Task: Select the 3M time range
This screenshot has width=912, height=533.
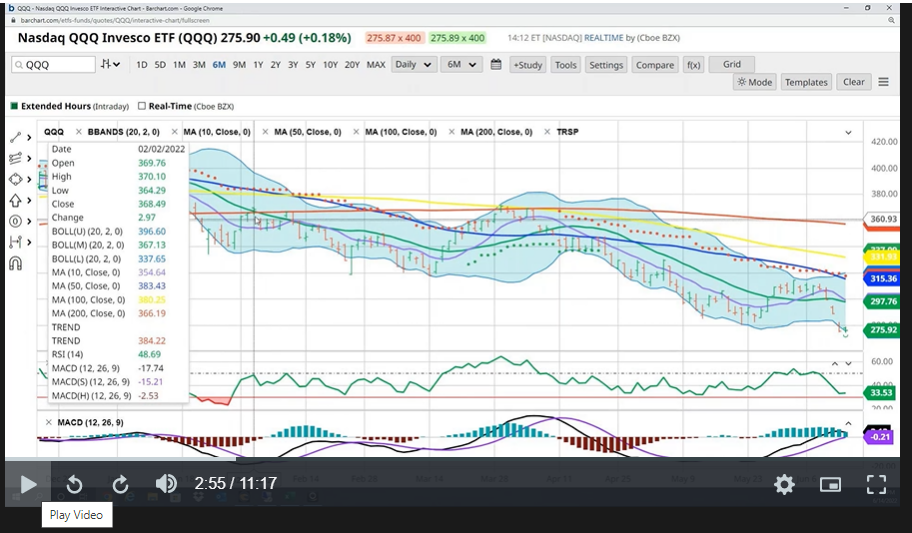Action: [x=199, y=65]
